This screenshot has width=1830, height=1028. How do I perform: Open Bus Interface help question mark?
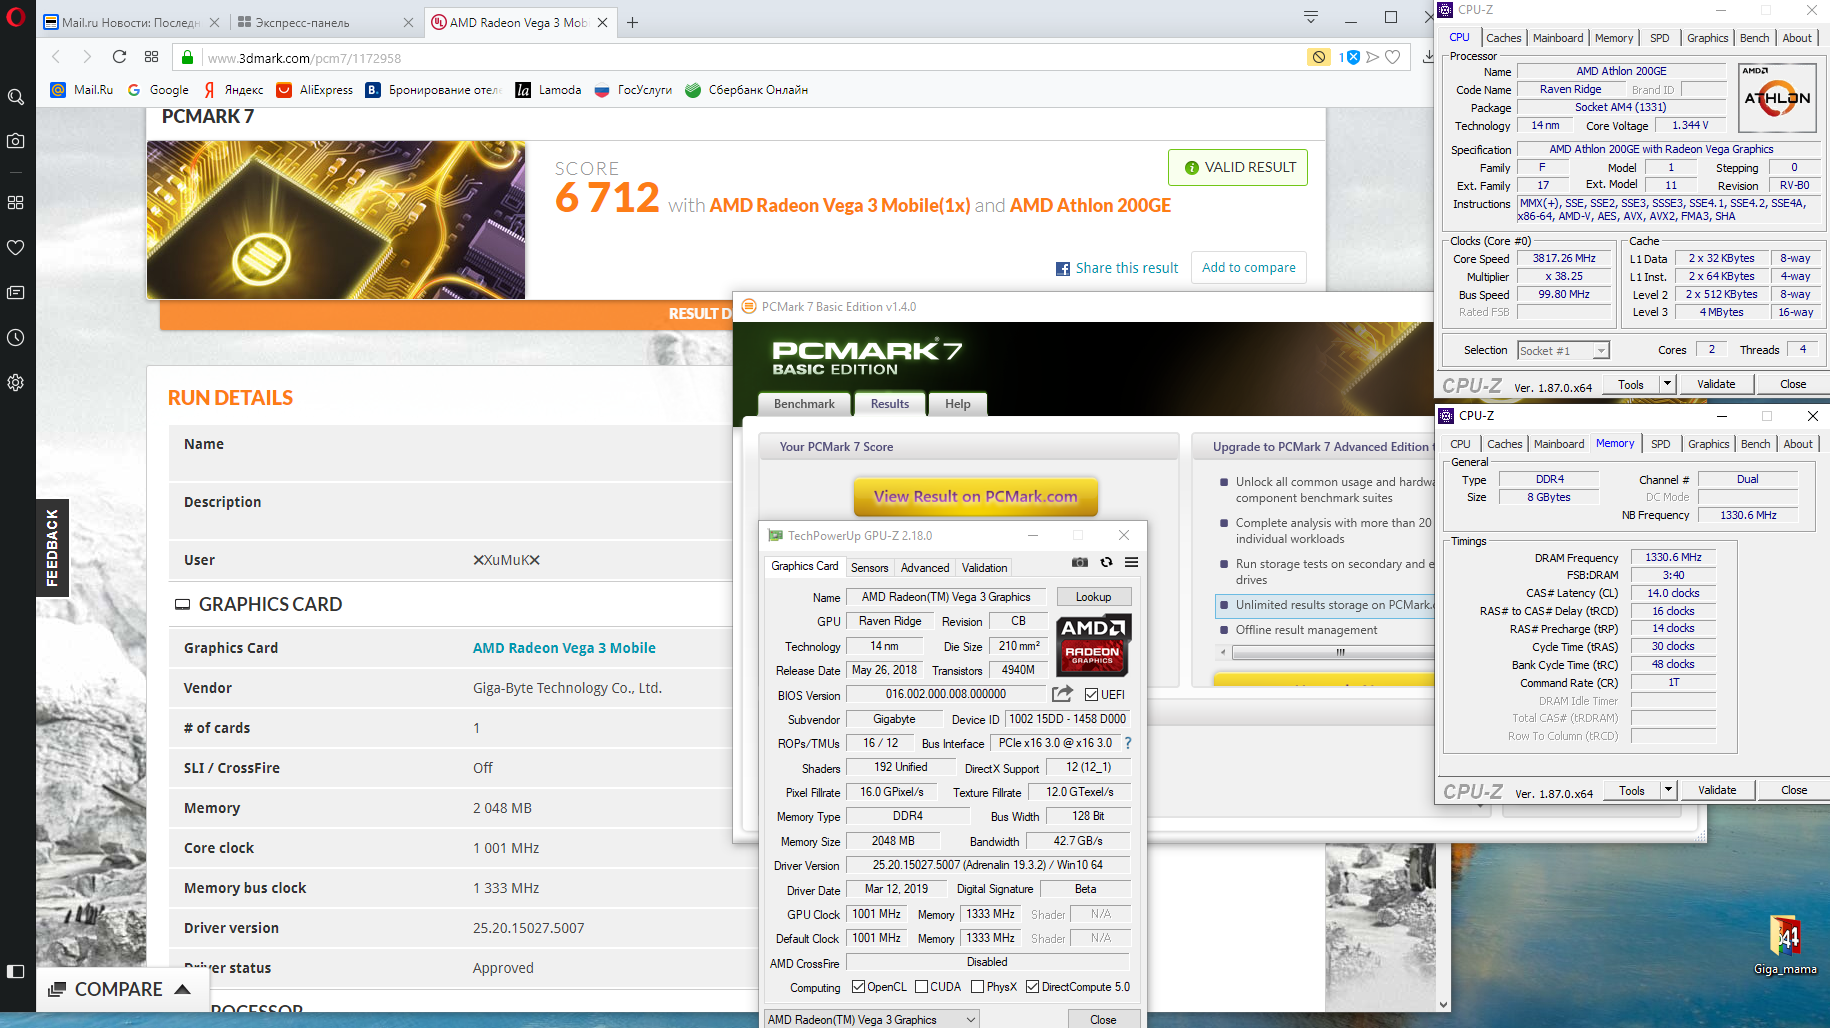pos(1128,743)
